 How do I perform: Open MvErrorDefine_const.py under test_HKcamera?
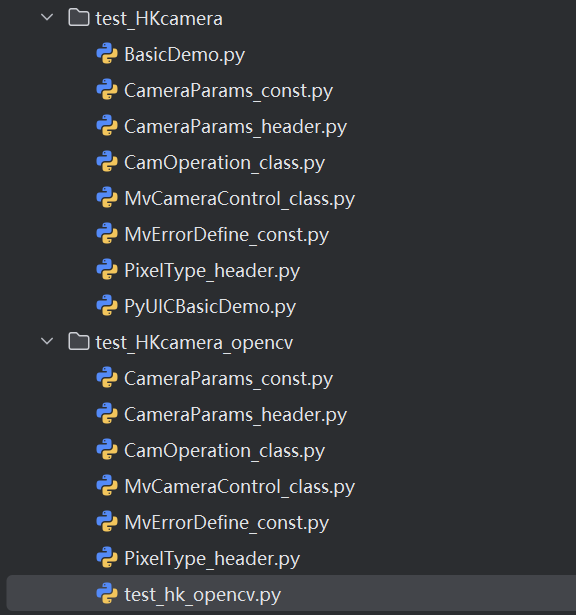point(226,235)
